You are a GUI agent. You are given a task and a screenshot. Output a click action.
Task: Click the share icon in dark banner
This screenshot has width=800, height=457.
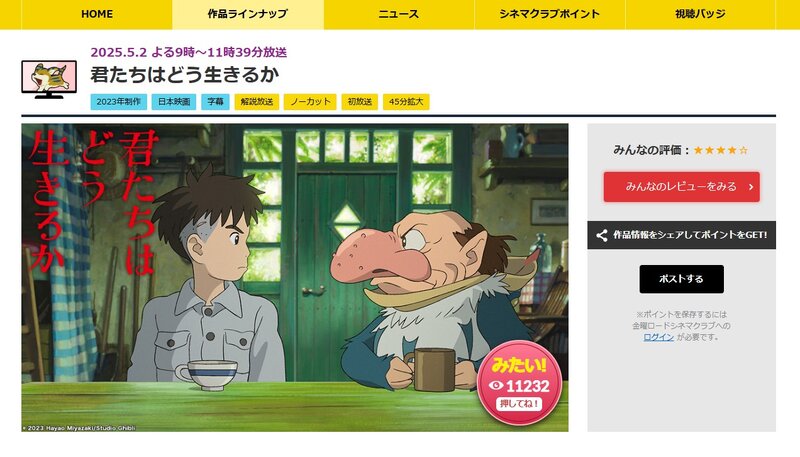pyautogui.click(x=602, y=235)
